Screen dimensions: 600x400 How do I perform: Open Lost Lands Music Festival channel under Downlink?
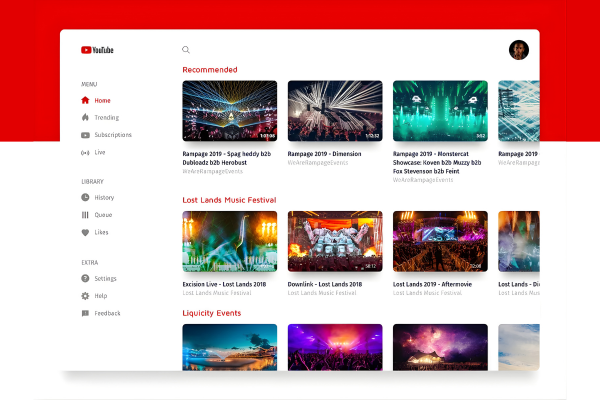pyautogui.click(x=322, y=293)
